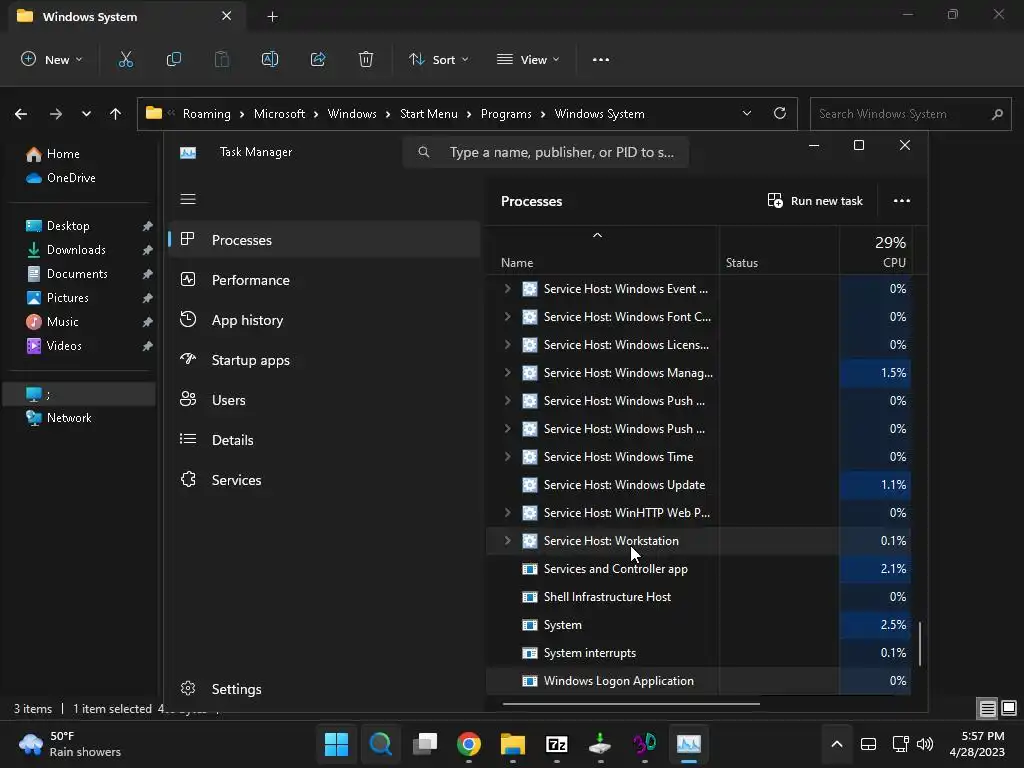Refresh the Explorer folder view
Screen dimensions: 1024x768
tap(780, 113)
